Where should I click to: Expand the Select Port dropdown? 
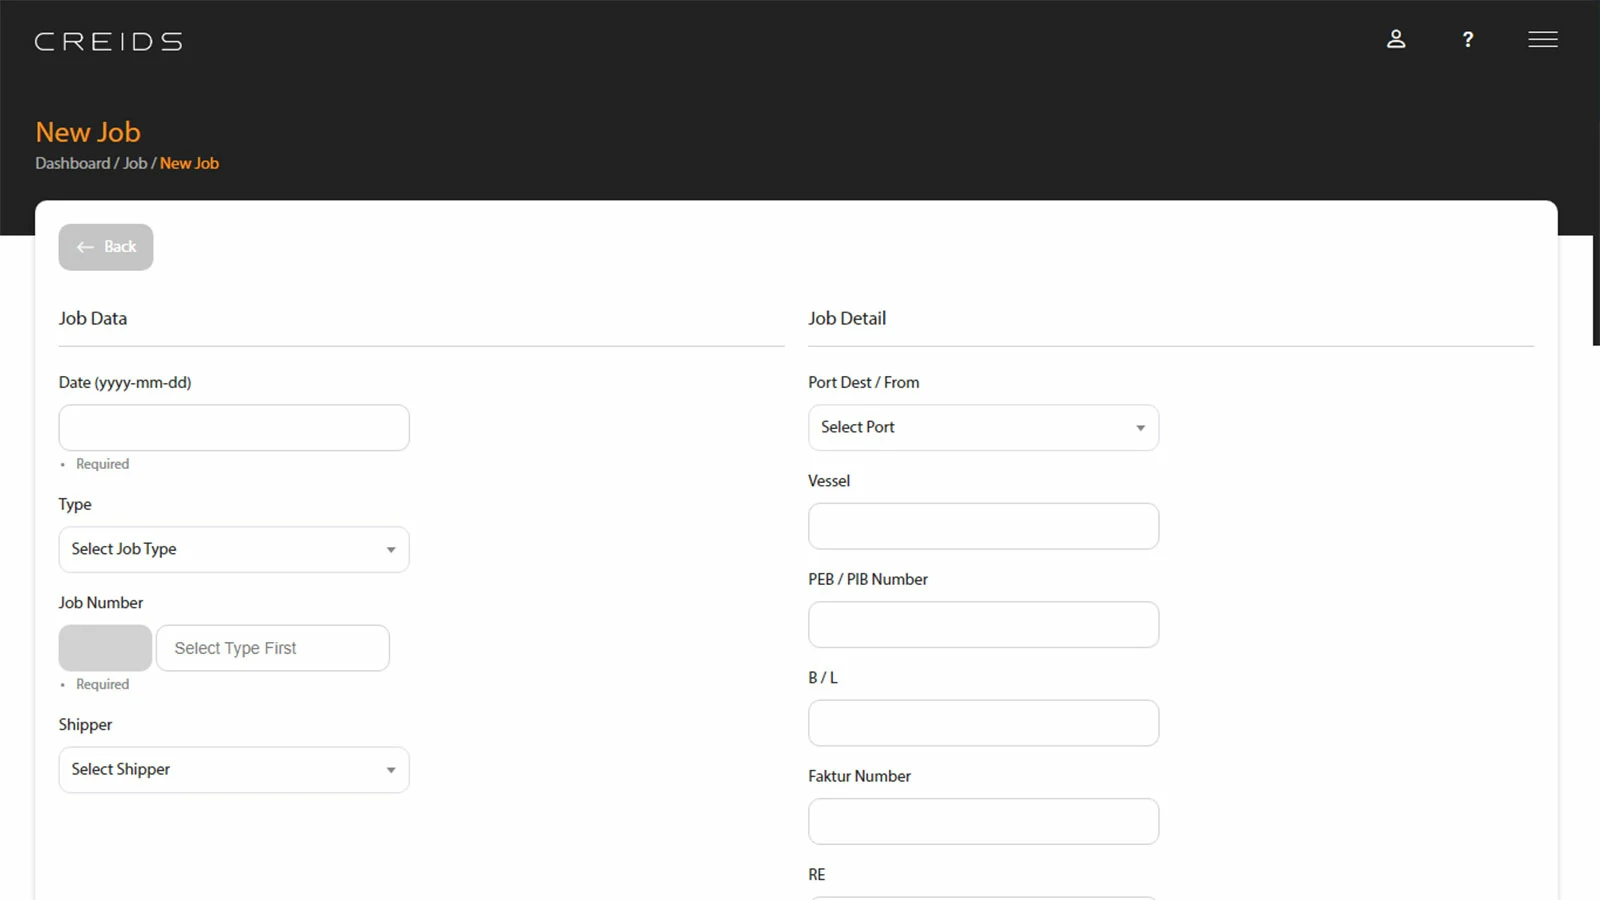[x=982, y=427]
